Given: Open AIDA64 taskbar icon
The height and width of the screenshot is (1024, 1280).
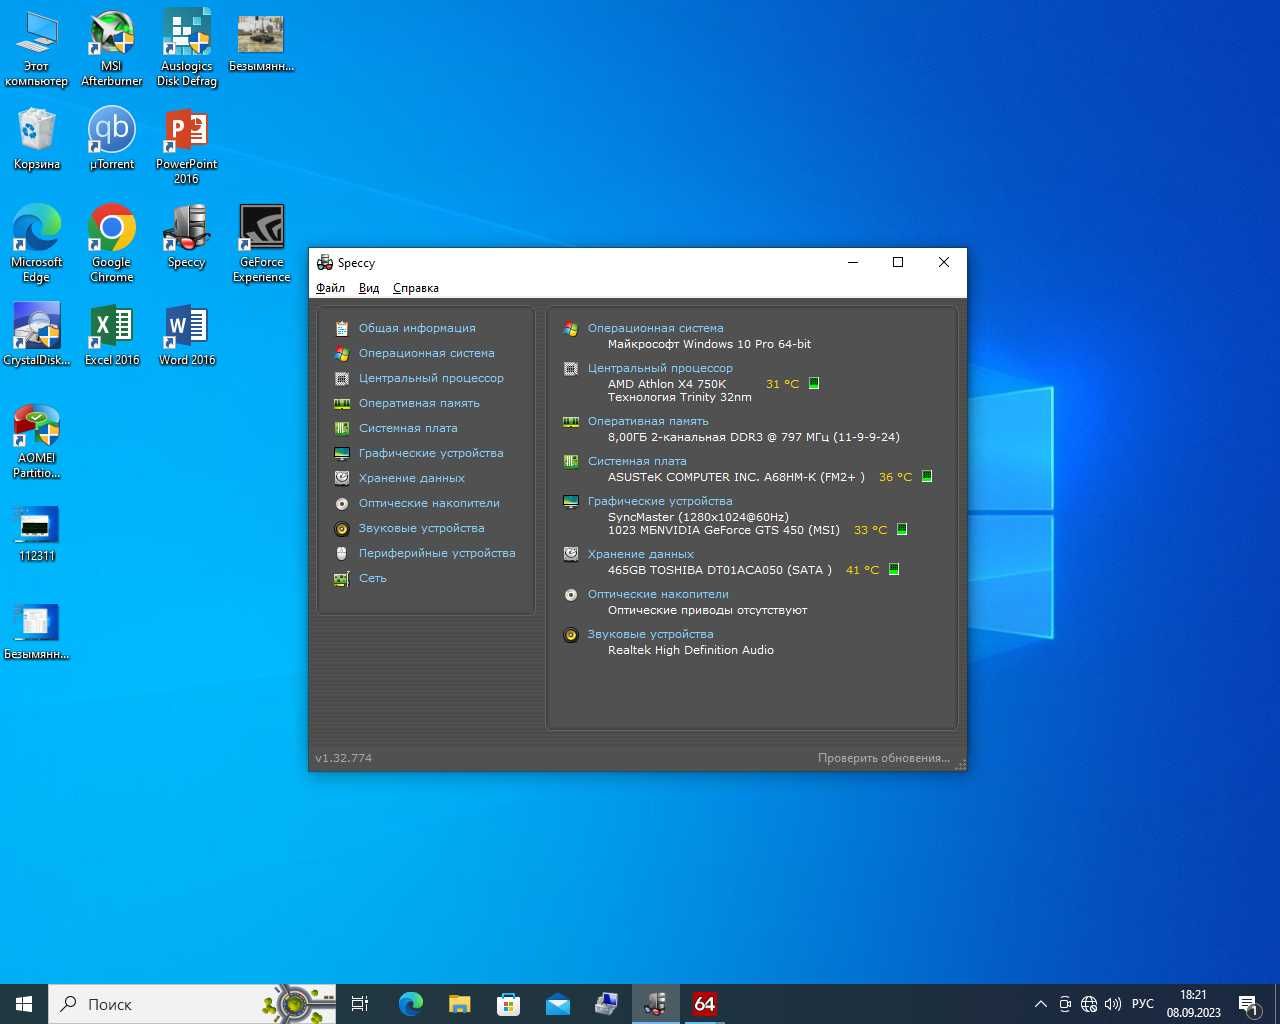Looking at the screenshot, I should click(705, 1004).
